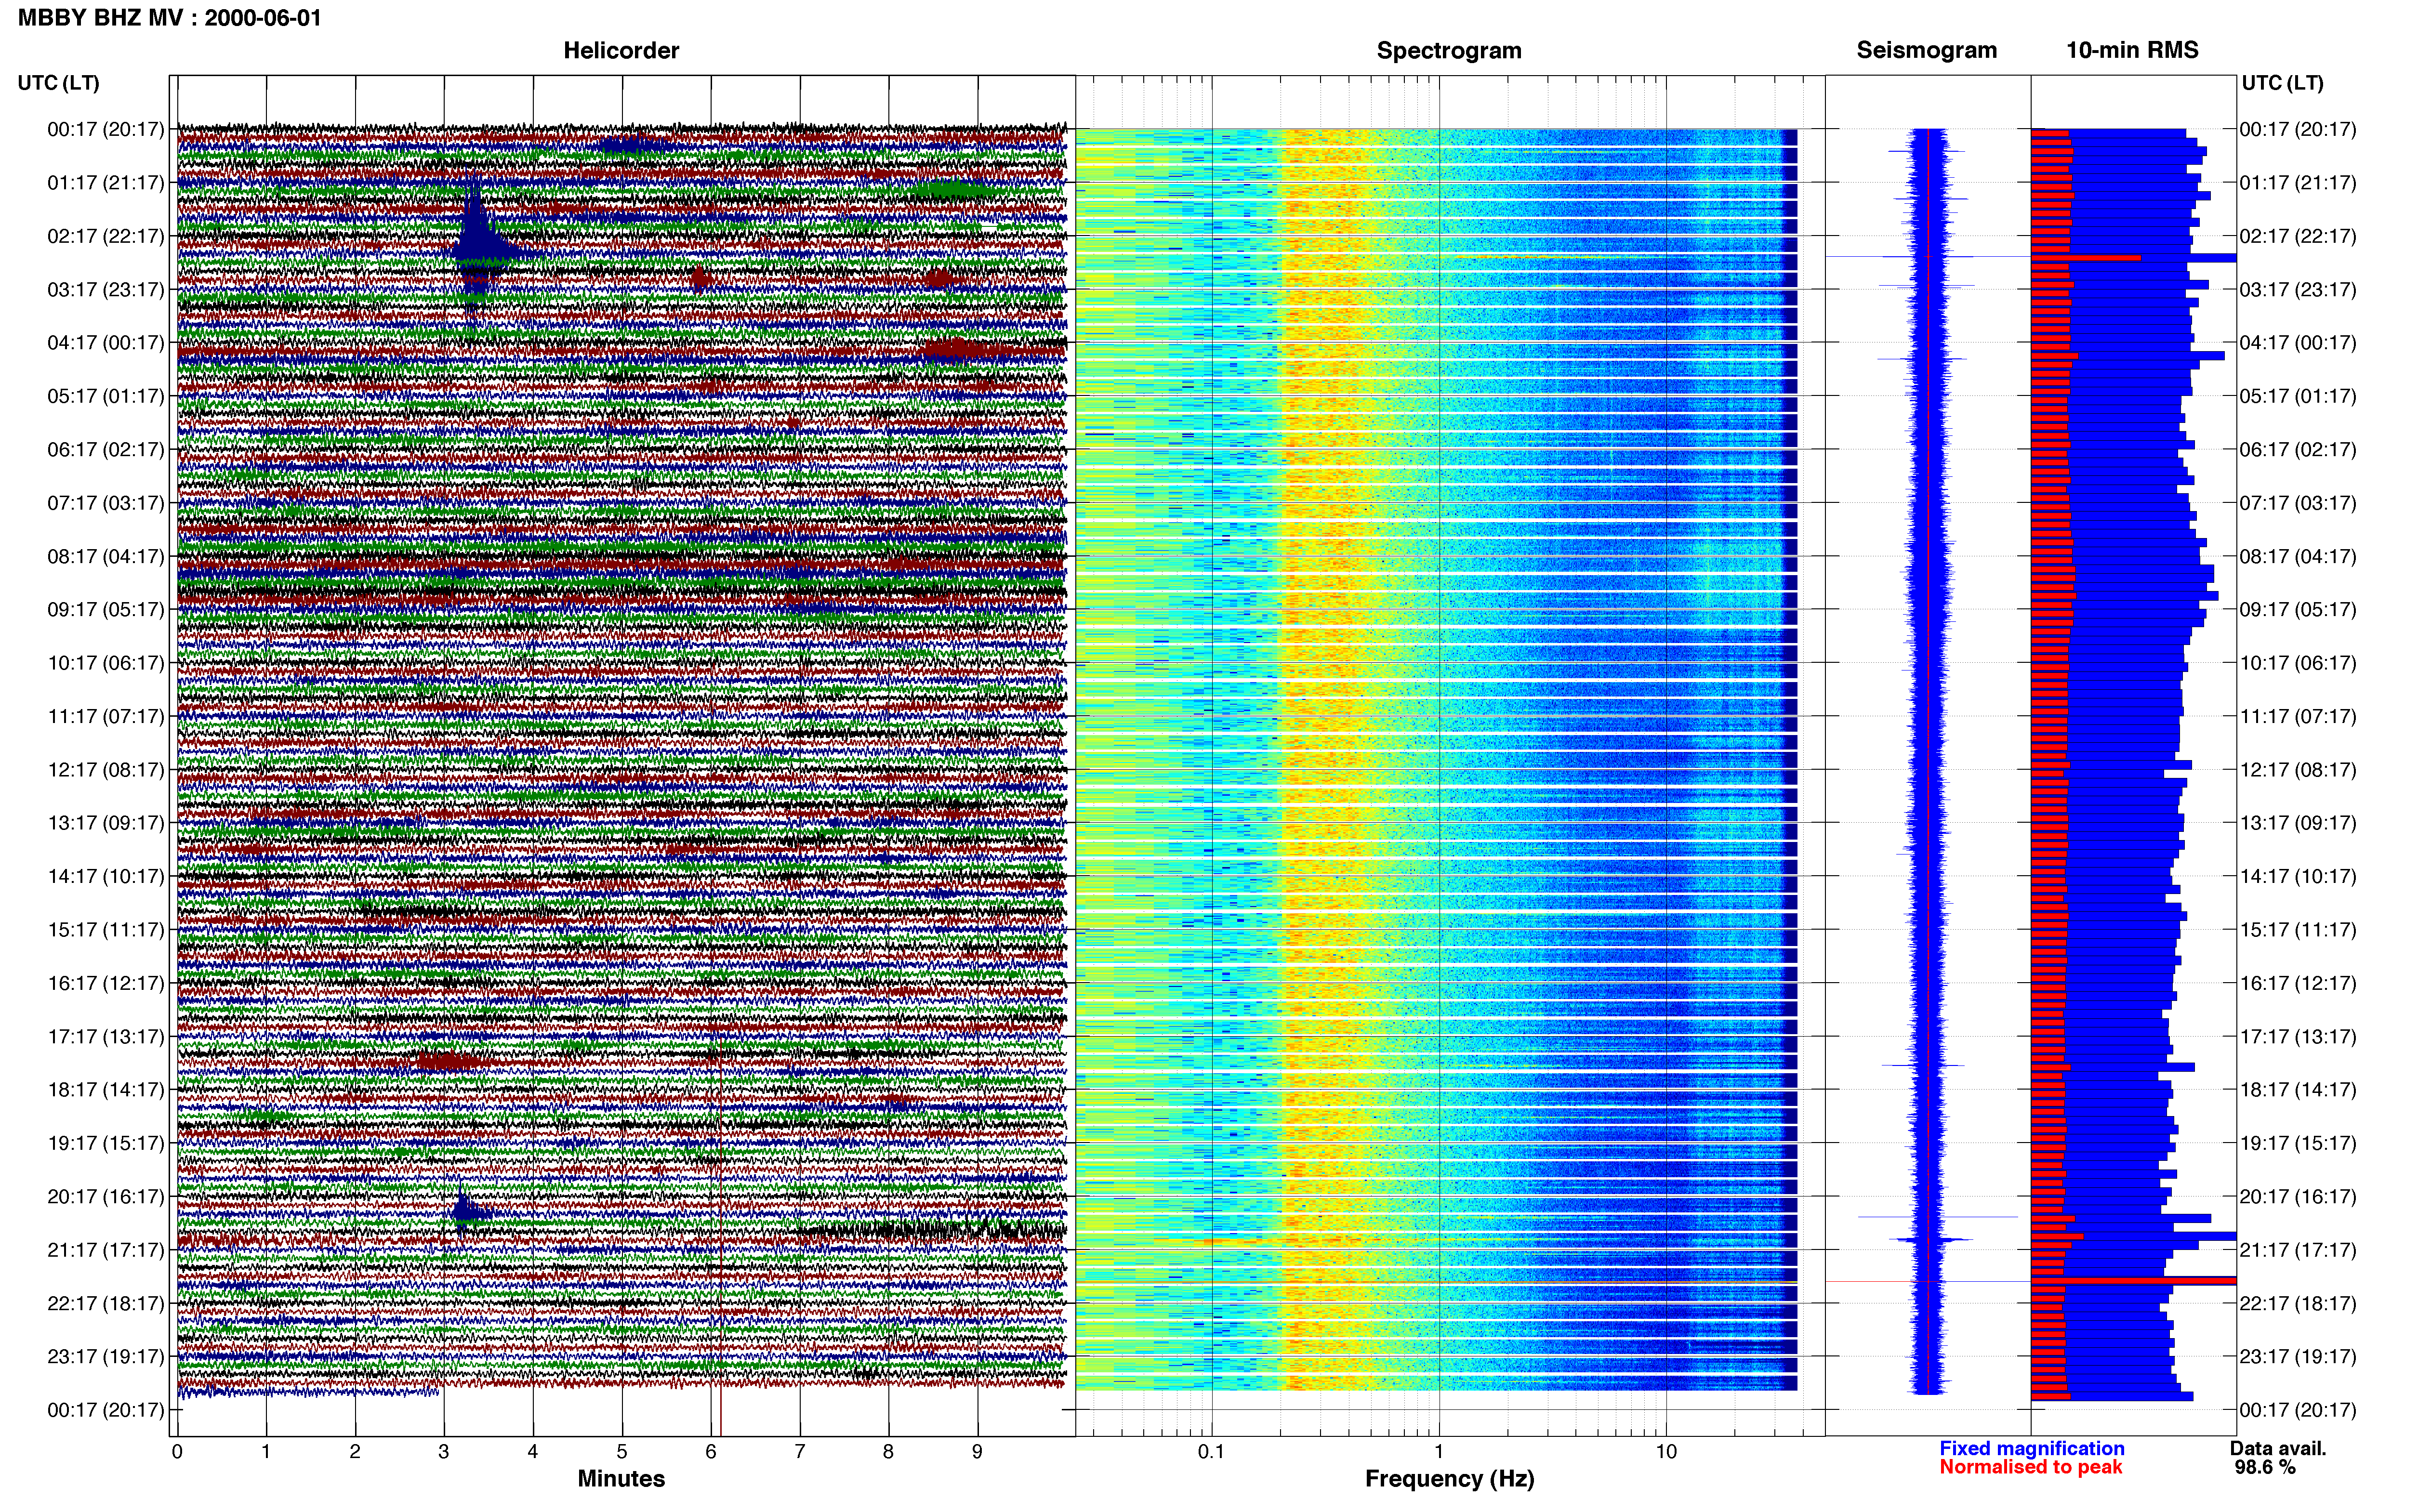Click right time label 03:17 (23:17)

pyautogui.click(x=2298, y=290)
